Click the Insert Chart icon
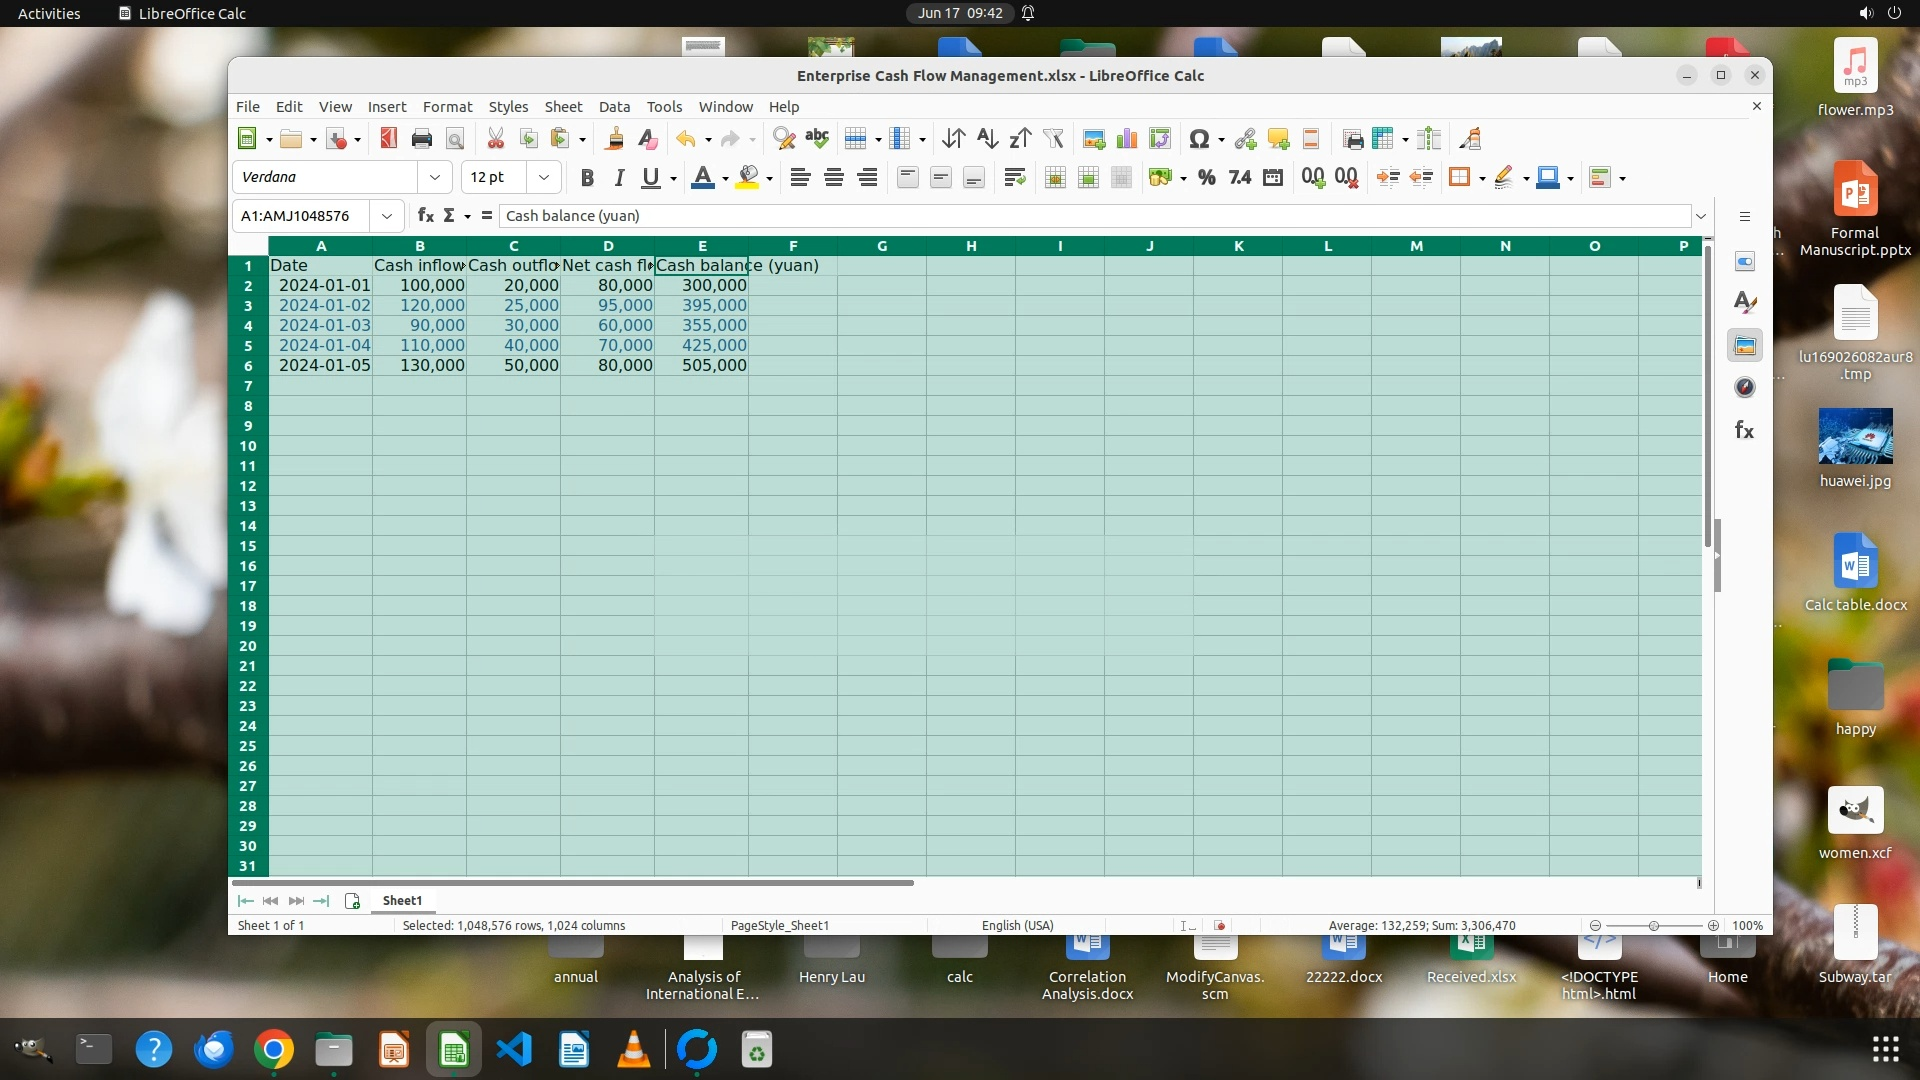The height and width of the screenshot is (1080, 1920). coord(1127,139)
